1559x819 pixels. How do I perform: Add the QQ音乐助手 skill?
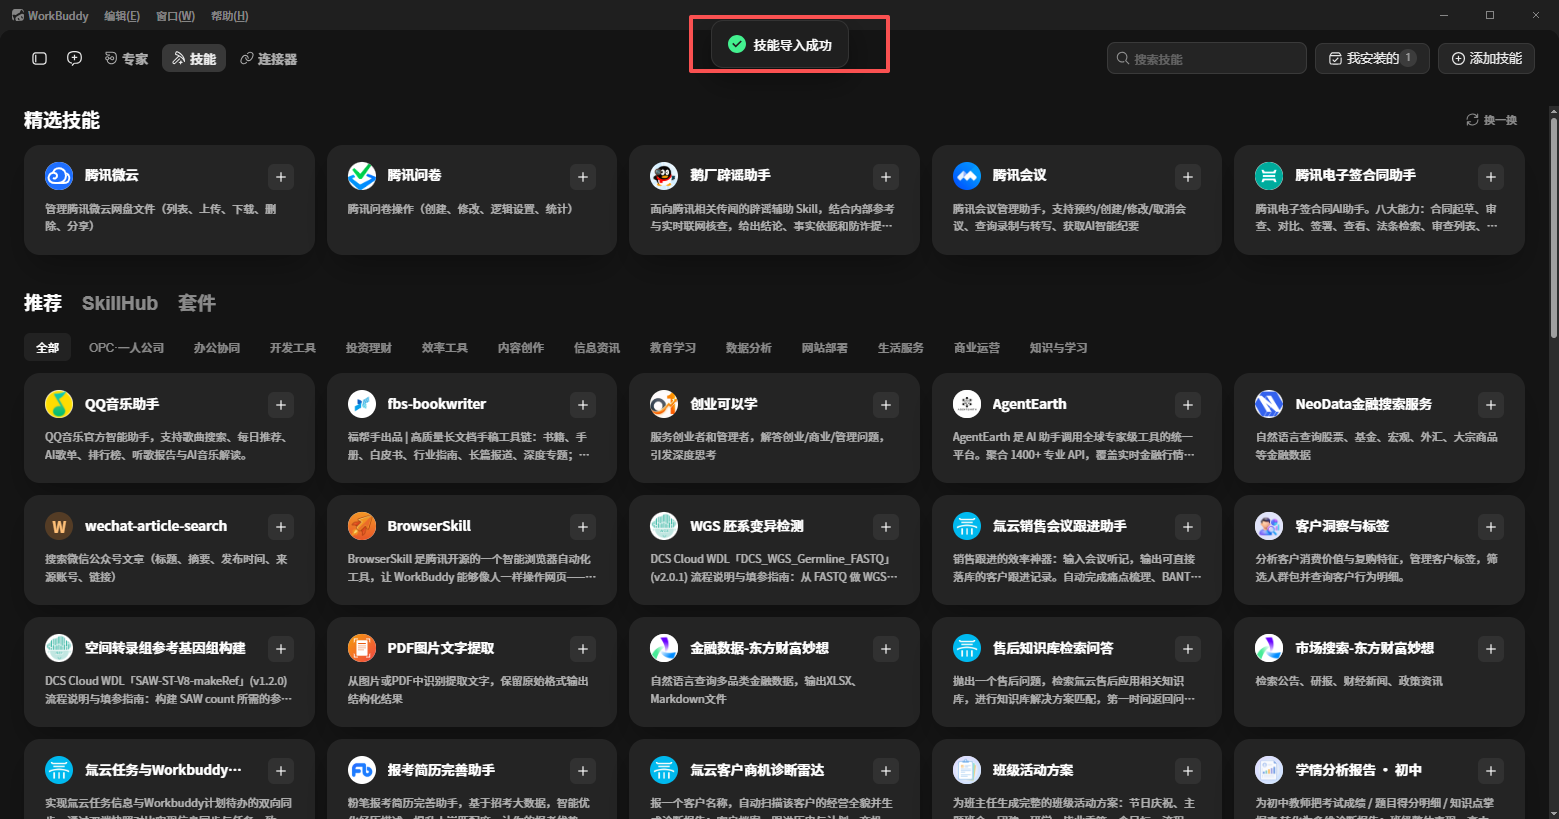[x=281, y=405]
